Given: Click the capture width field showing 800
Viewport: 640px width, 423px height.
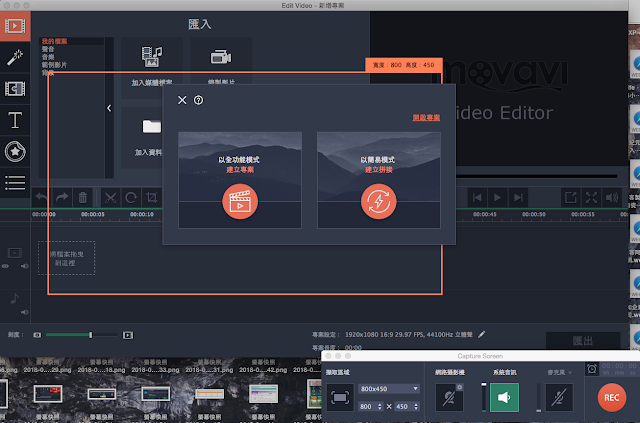Looking at the screenshot, I should tap(367, 407).
